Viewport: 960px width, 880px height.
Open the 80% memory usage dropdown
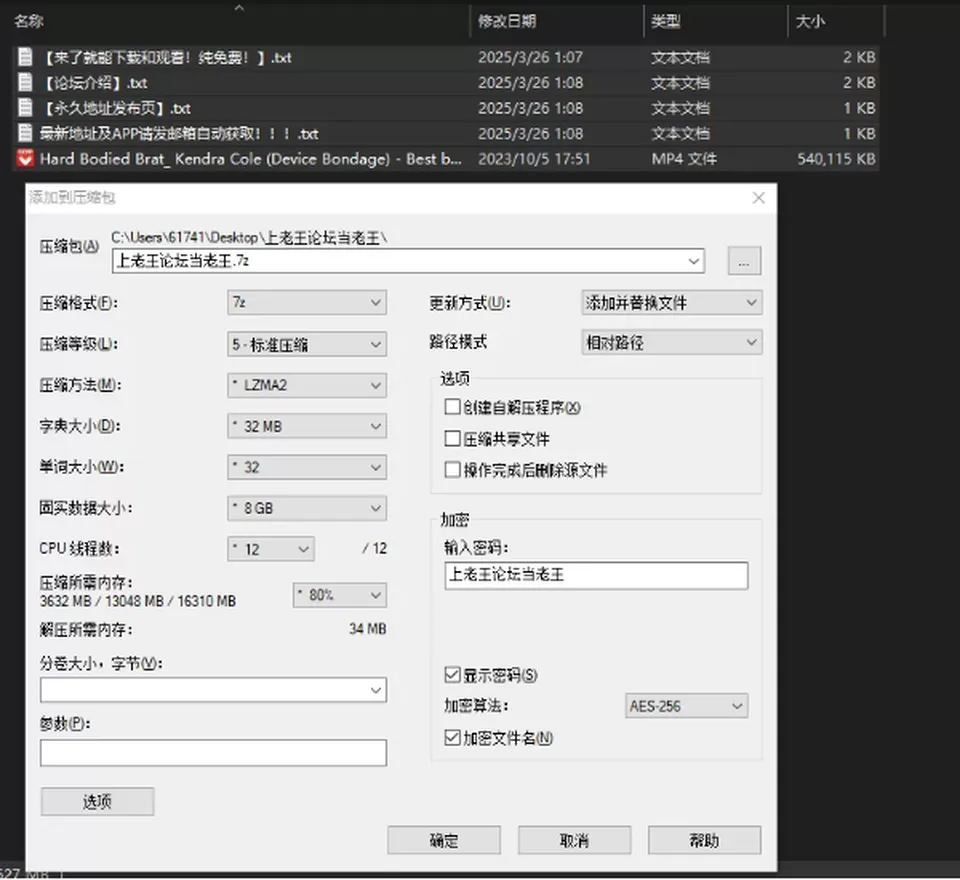(x=340, y=595)
